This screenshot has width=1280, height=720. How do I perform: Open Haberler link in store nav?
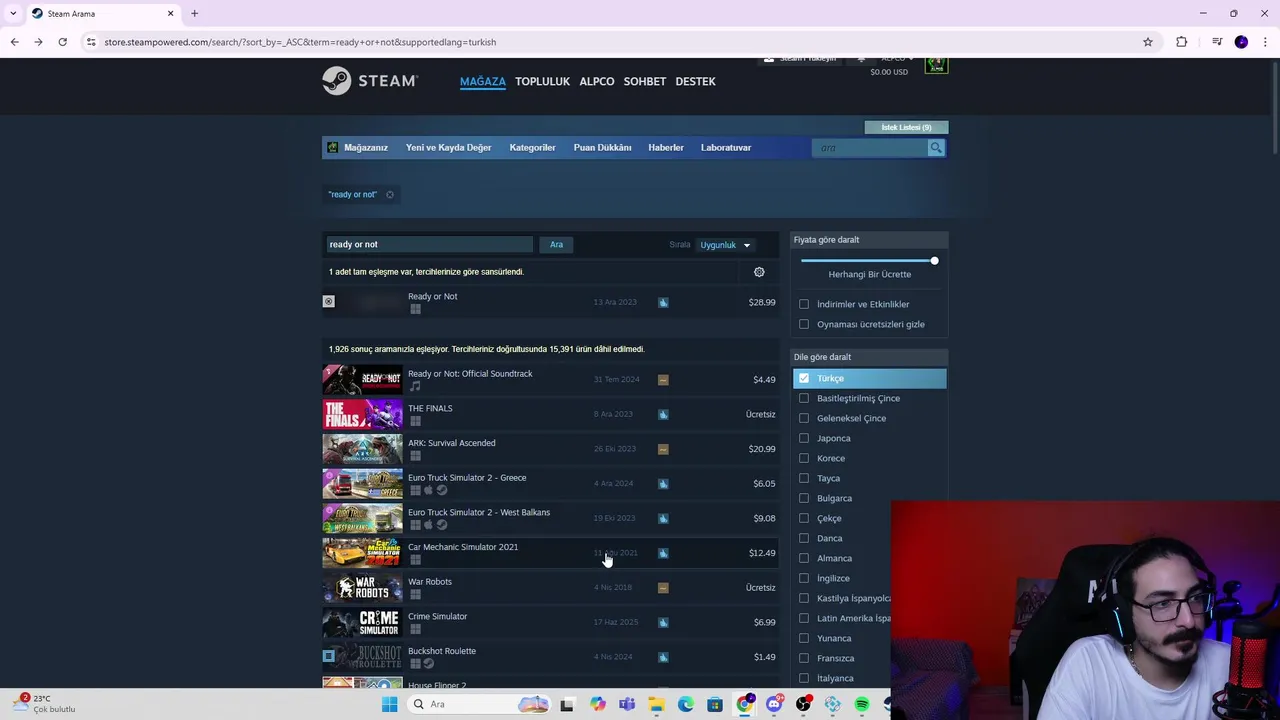pyautogui.click(x=666, y=148)
